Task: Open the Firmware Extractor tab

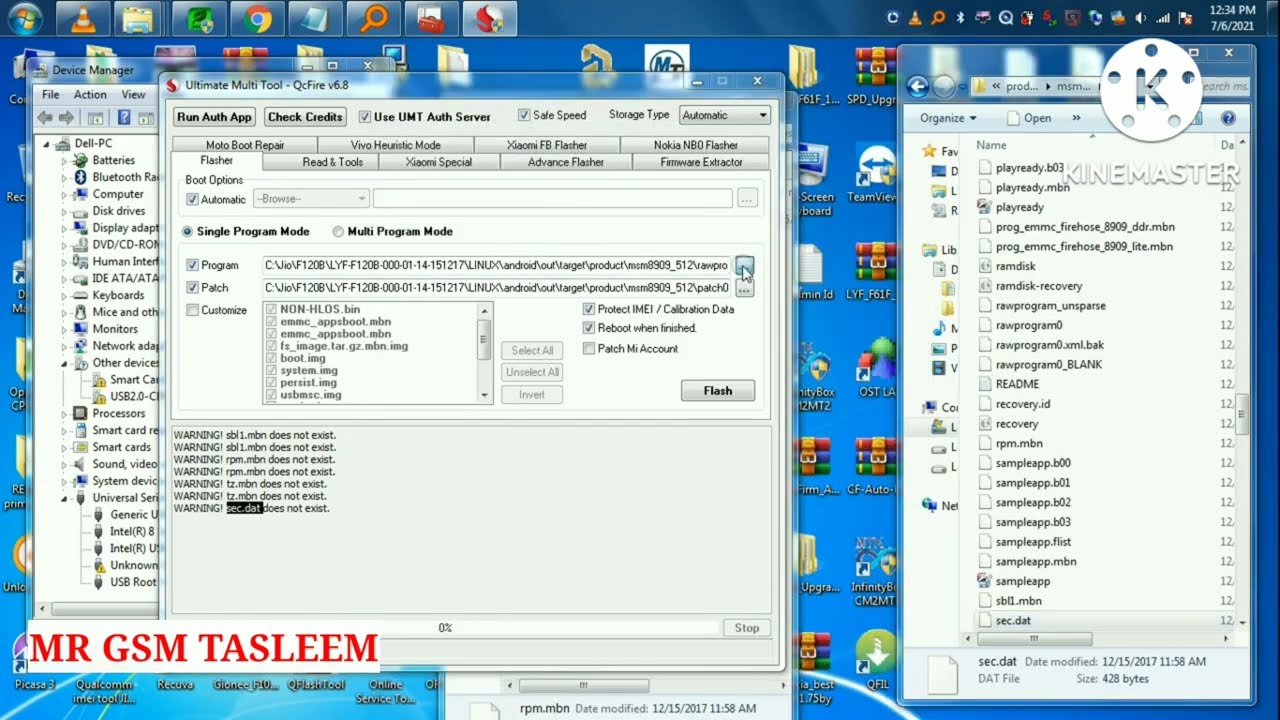Action: pos(701,162)
